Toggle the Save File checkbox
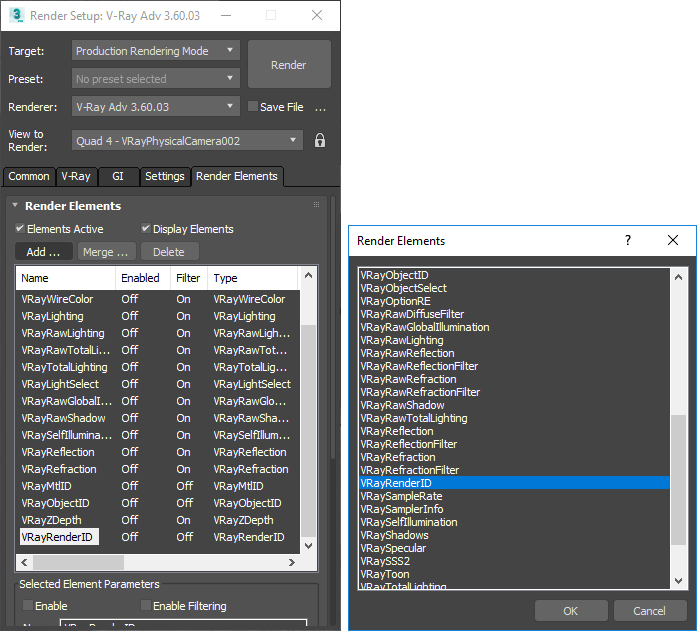The height and width of the screenshot is (631, 697). pos(252,107)
